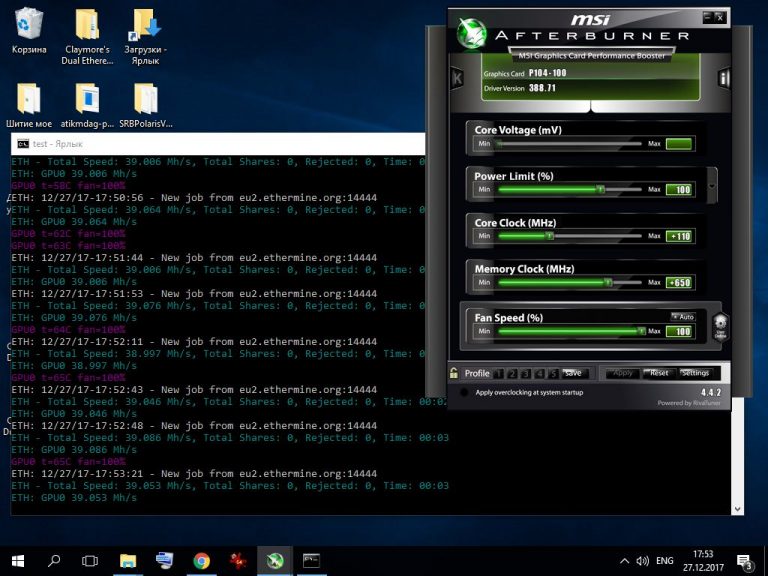Open the ENG input language selector

667,561
